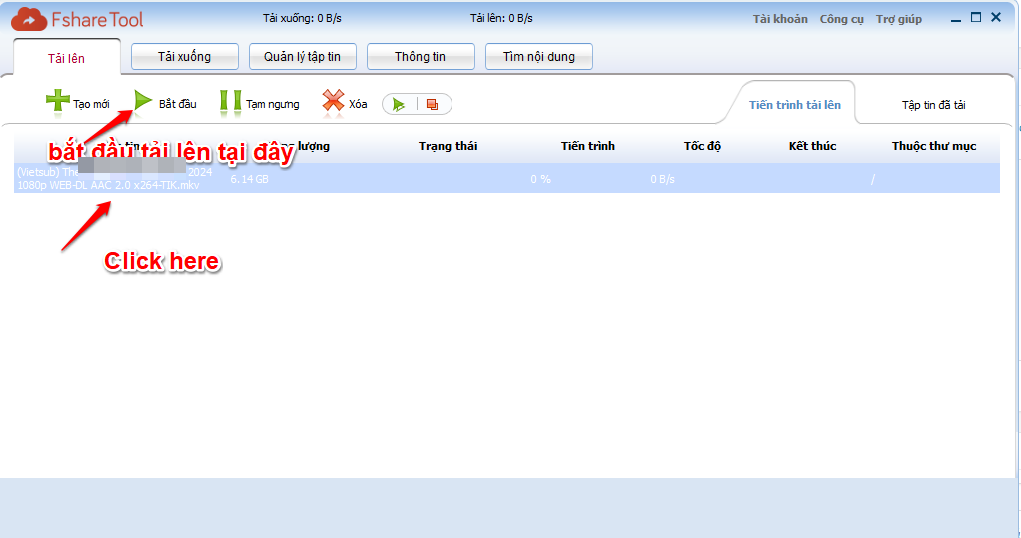Open the Tải xuống tab
Screen dimensions: 1021x538
coord(185,57)
